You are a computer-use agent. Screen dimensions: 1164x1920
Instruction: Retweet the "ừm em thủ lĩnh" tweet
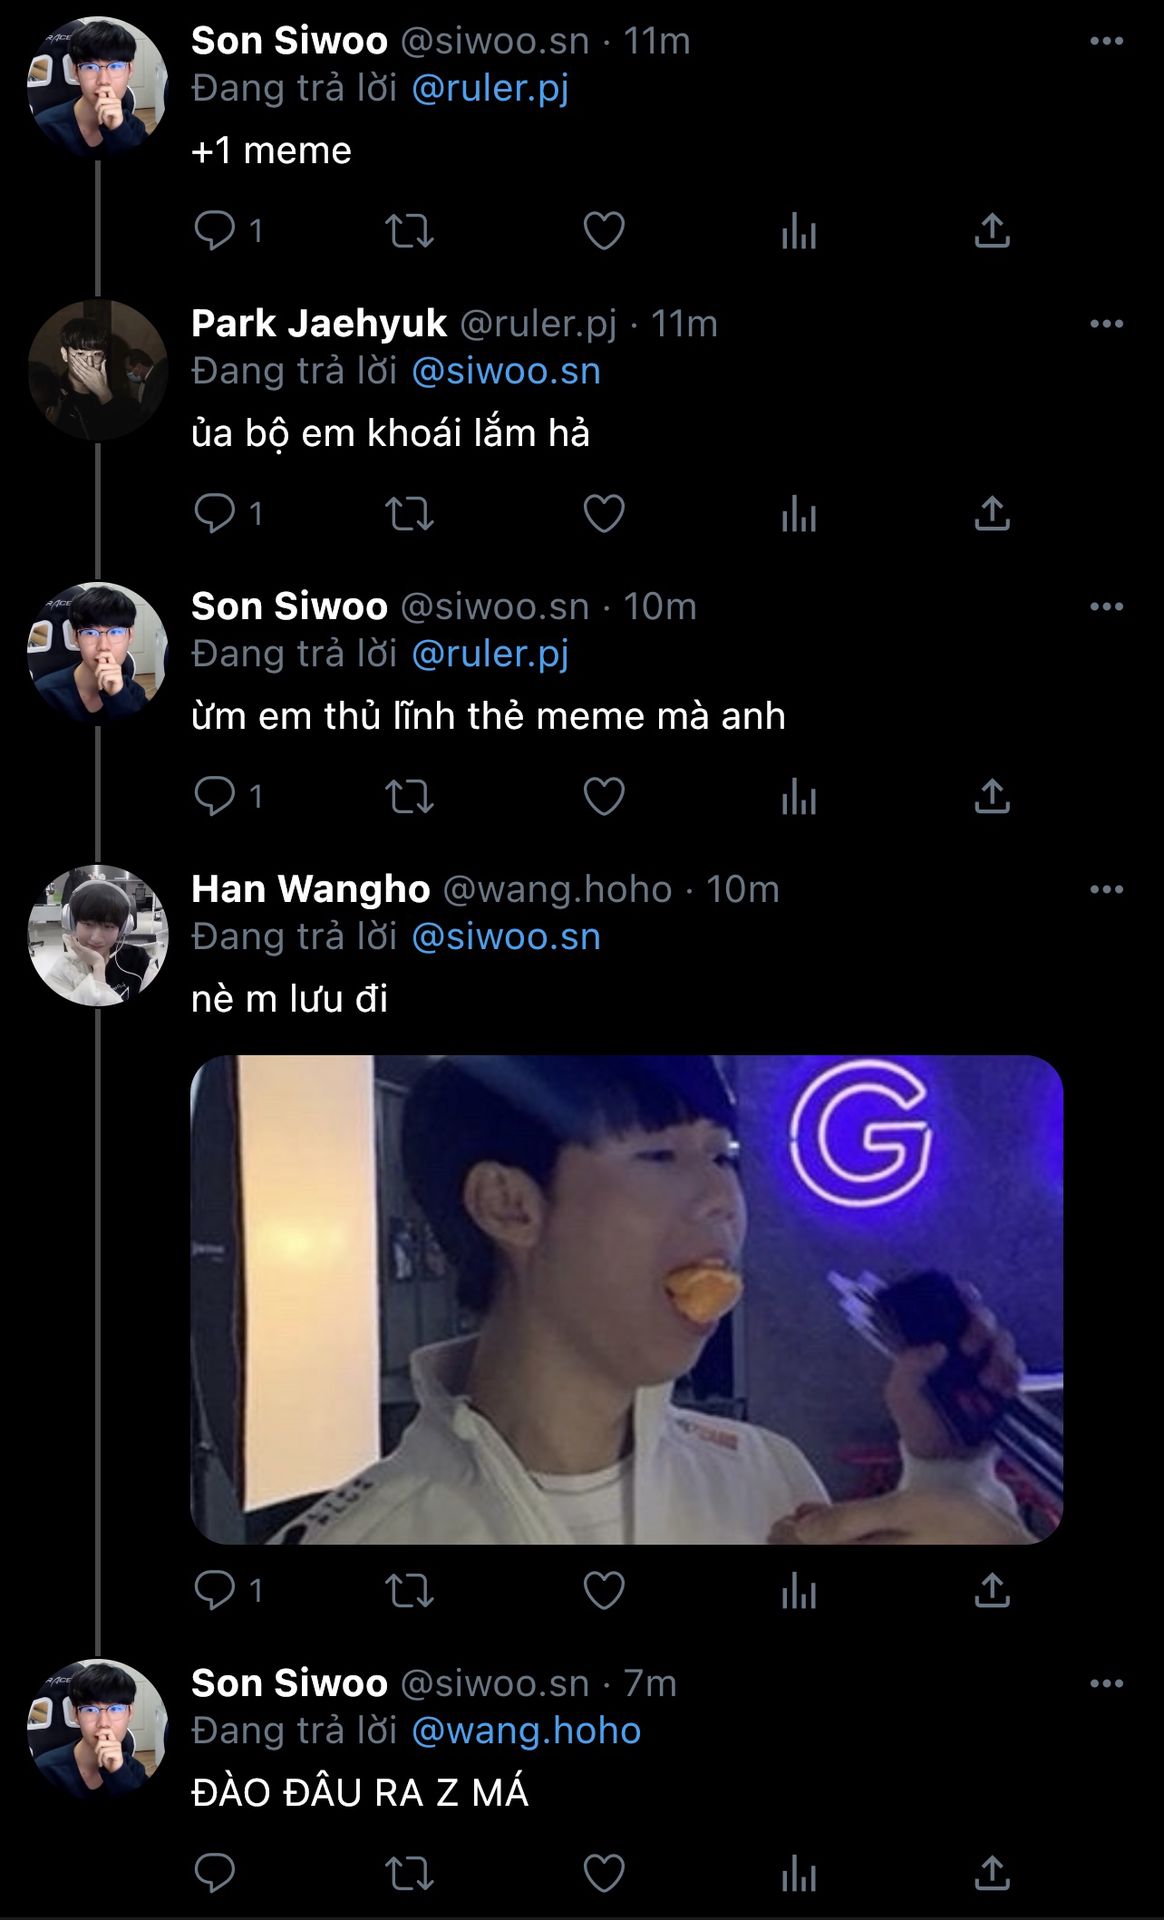tap(409, 797)
